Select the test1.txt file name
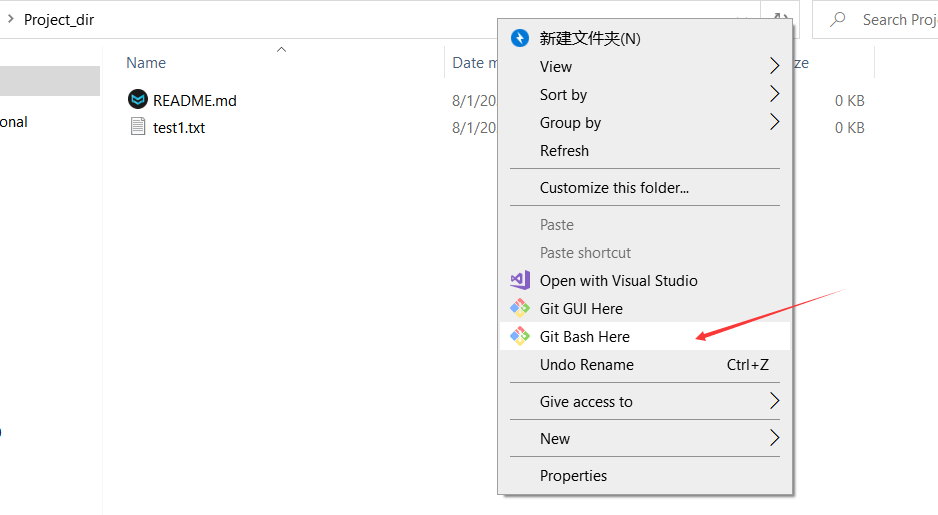Image resolution: width=938 pixels, height=515 pixels. pos(179,127)
